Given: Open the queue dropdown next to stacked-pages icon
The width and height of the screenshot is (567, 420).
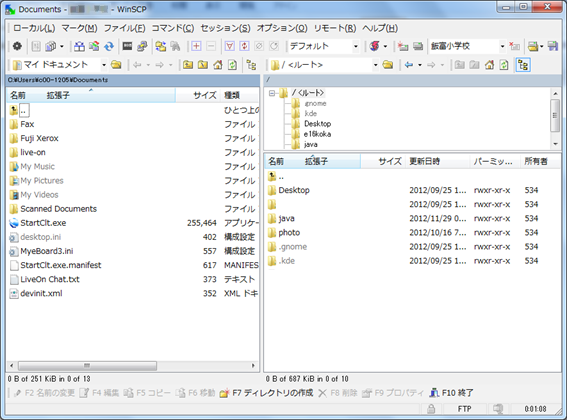Looking at the screenshot, I should point(62,46).
